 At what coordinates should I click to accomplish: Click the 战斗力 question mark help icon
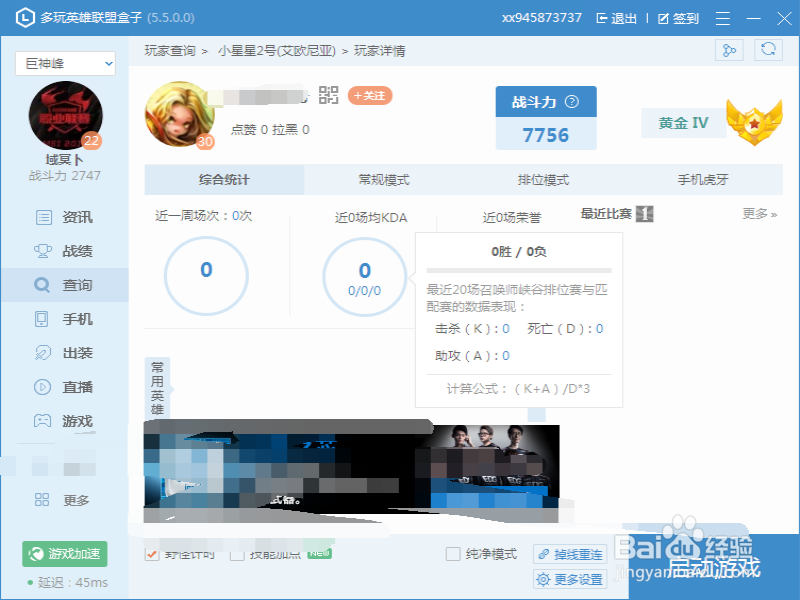572,102
